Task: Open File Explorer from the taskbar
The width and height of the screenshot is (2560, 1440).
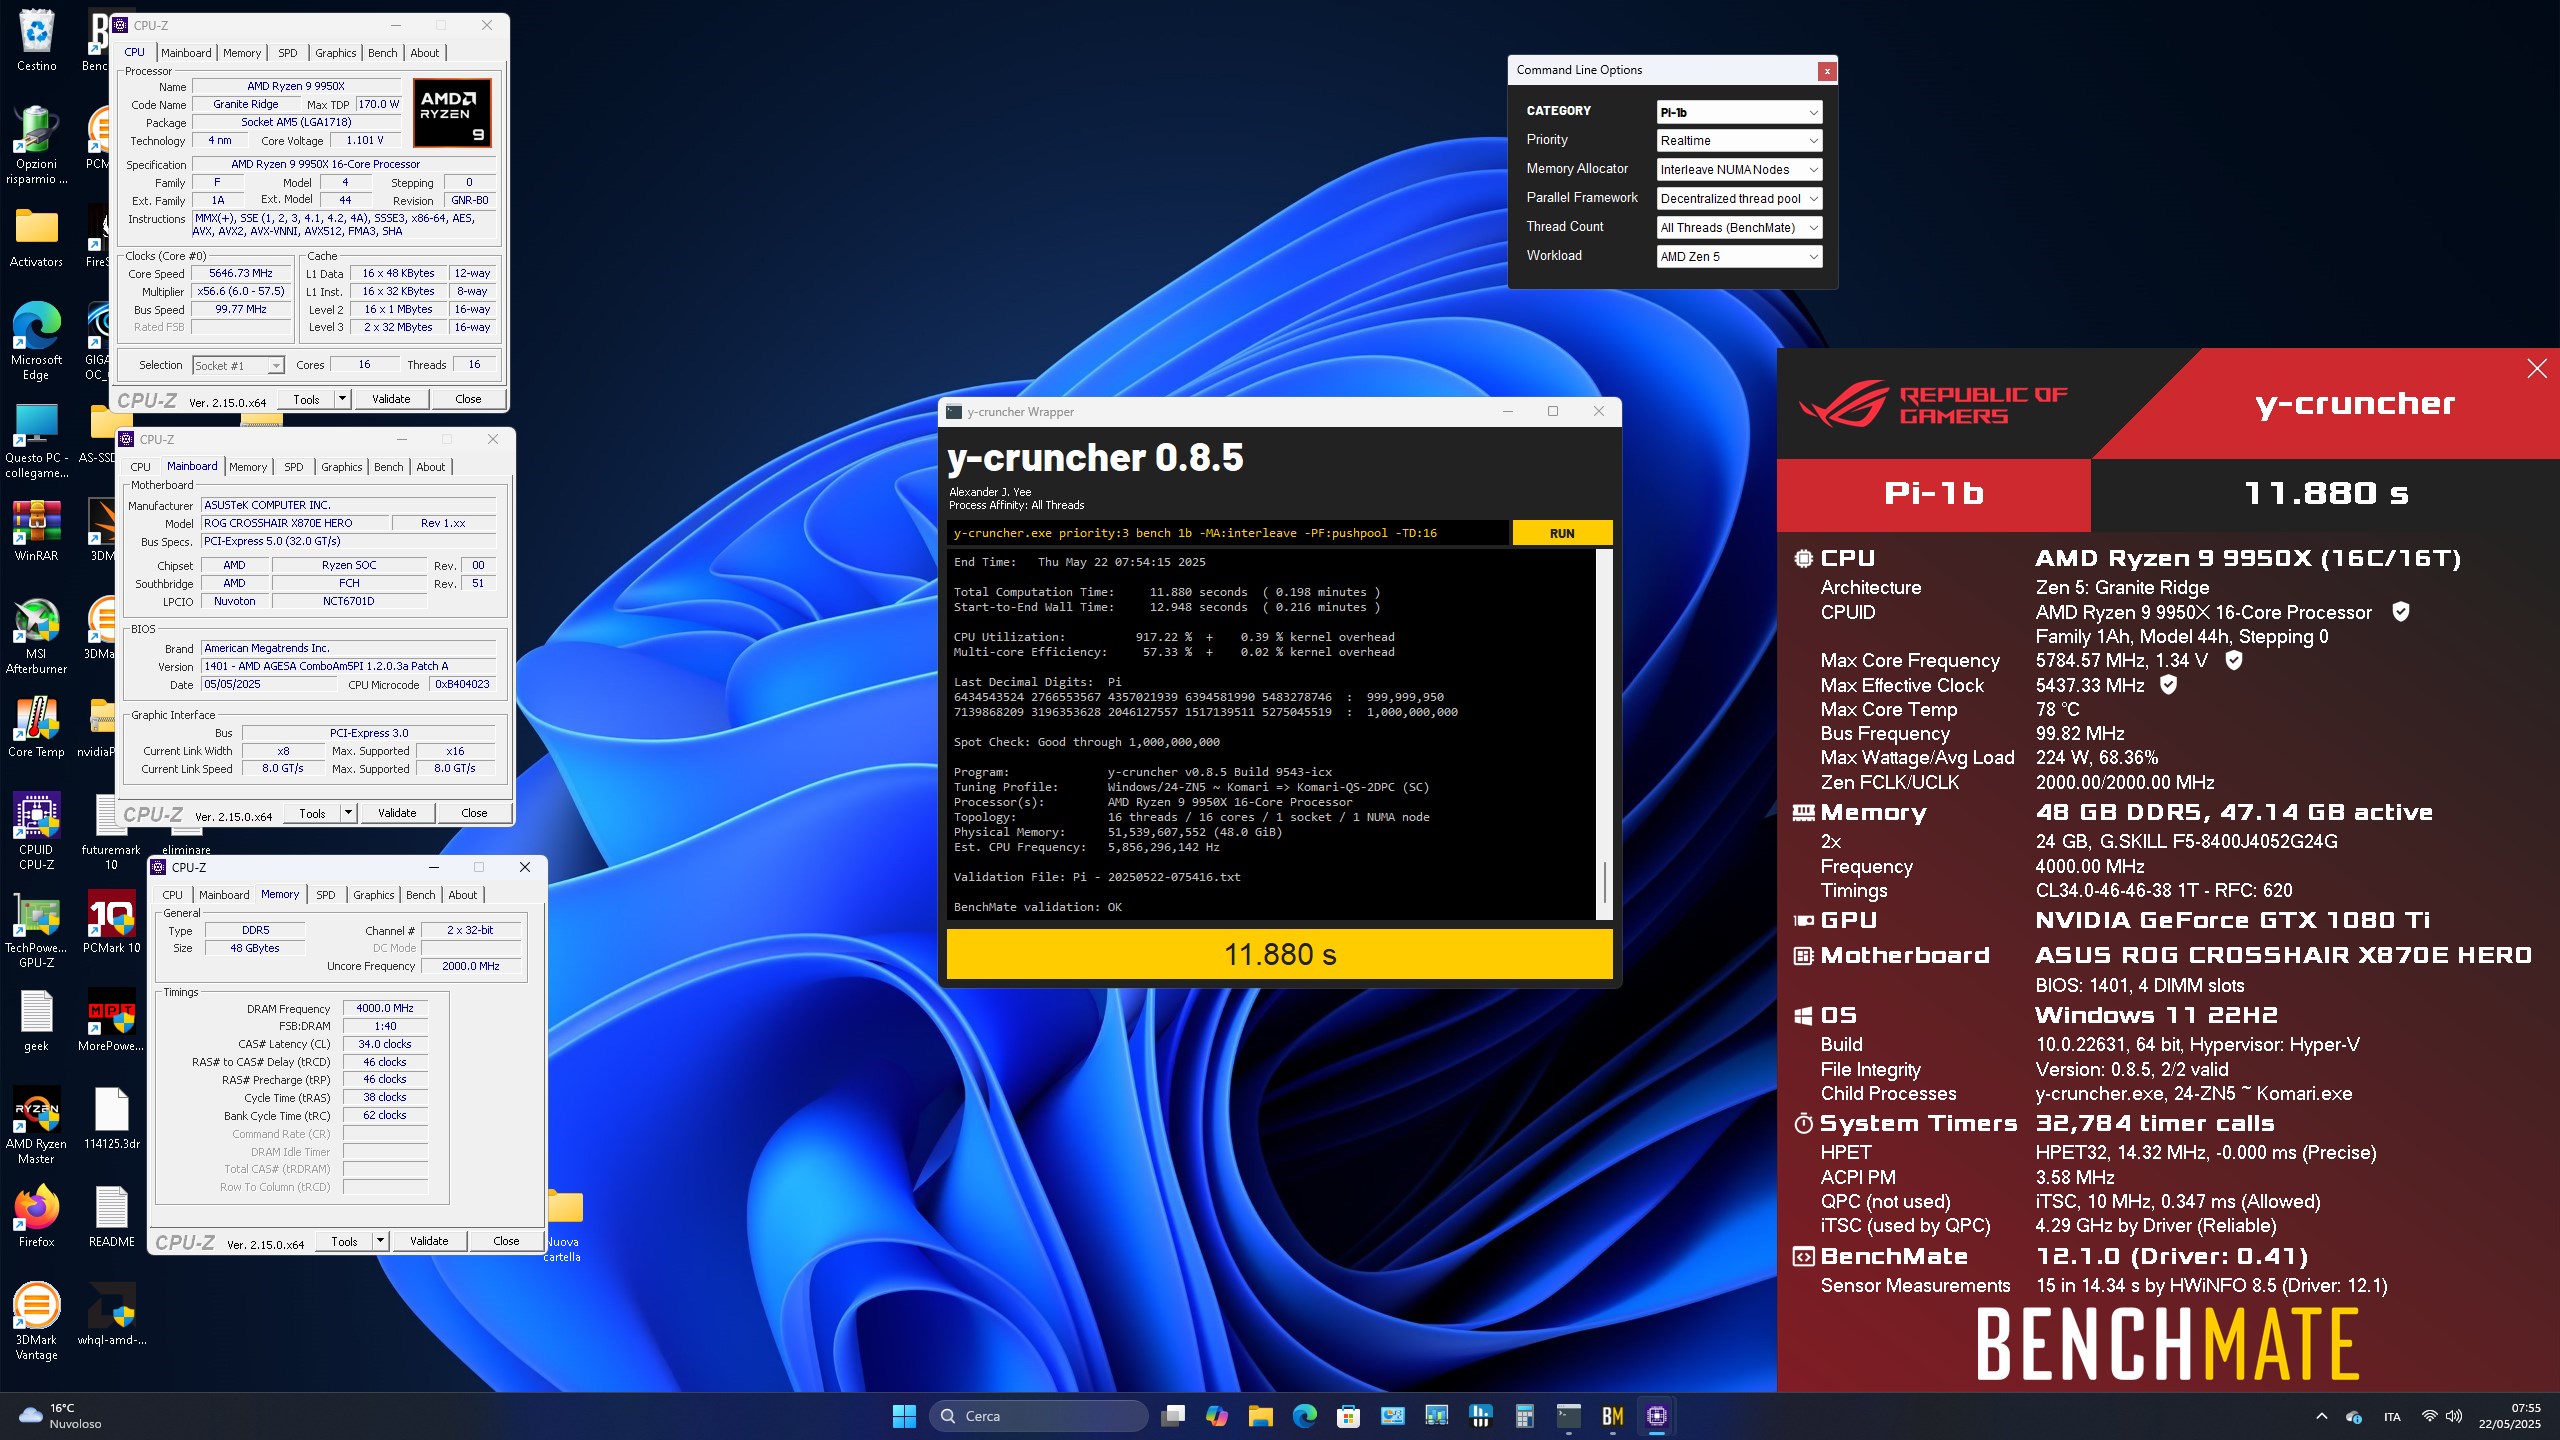Action: tap(1260, 1415)
